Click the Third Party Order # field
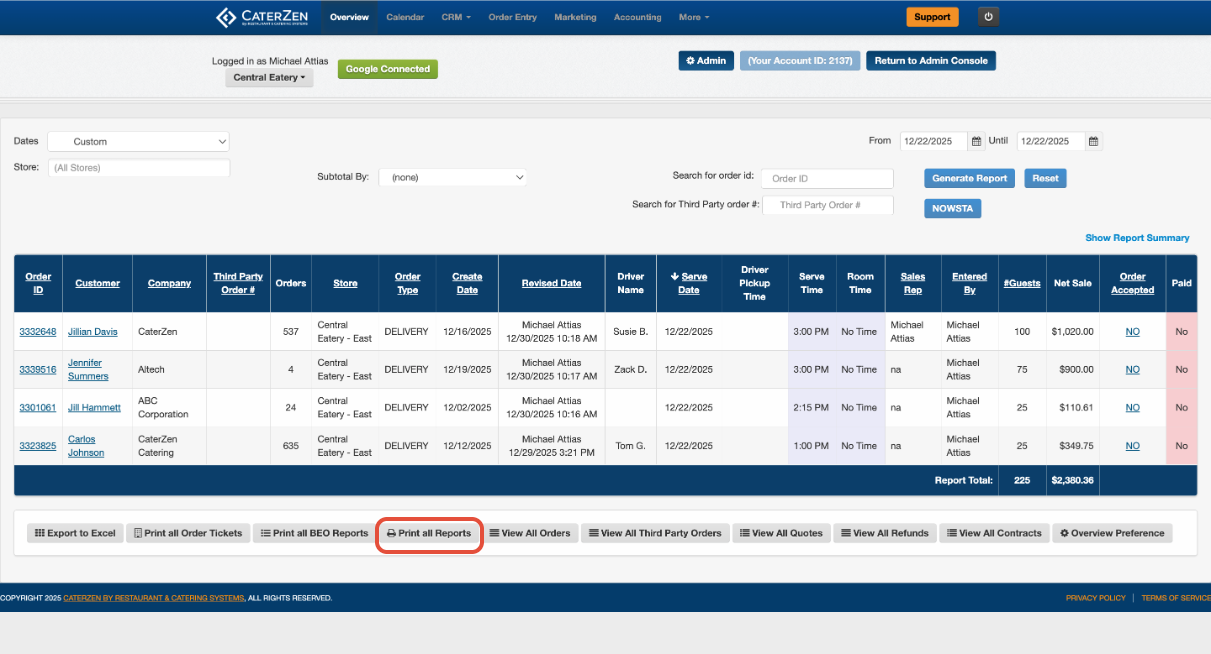 (827, 205)
